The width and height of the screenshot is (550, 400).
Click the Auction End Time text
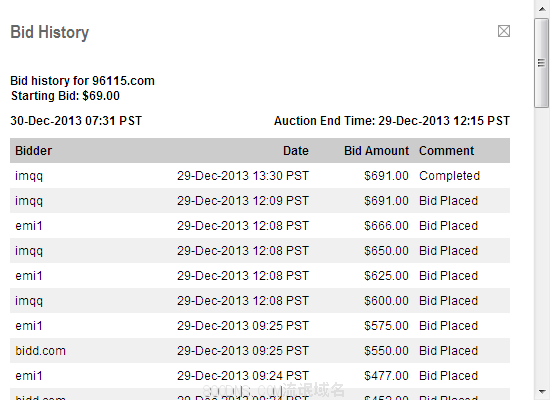[x=391, y=121]
